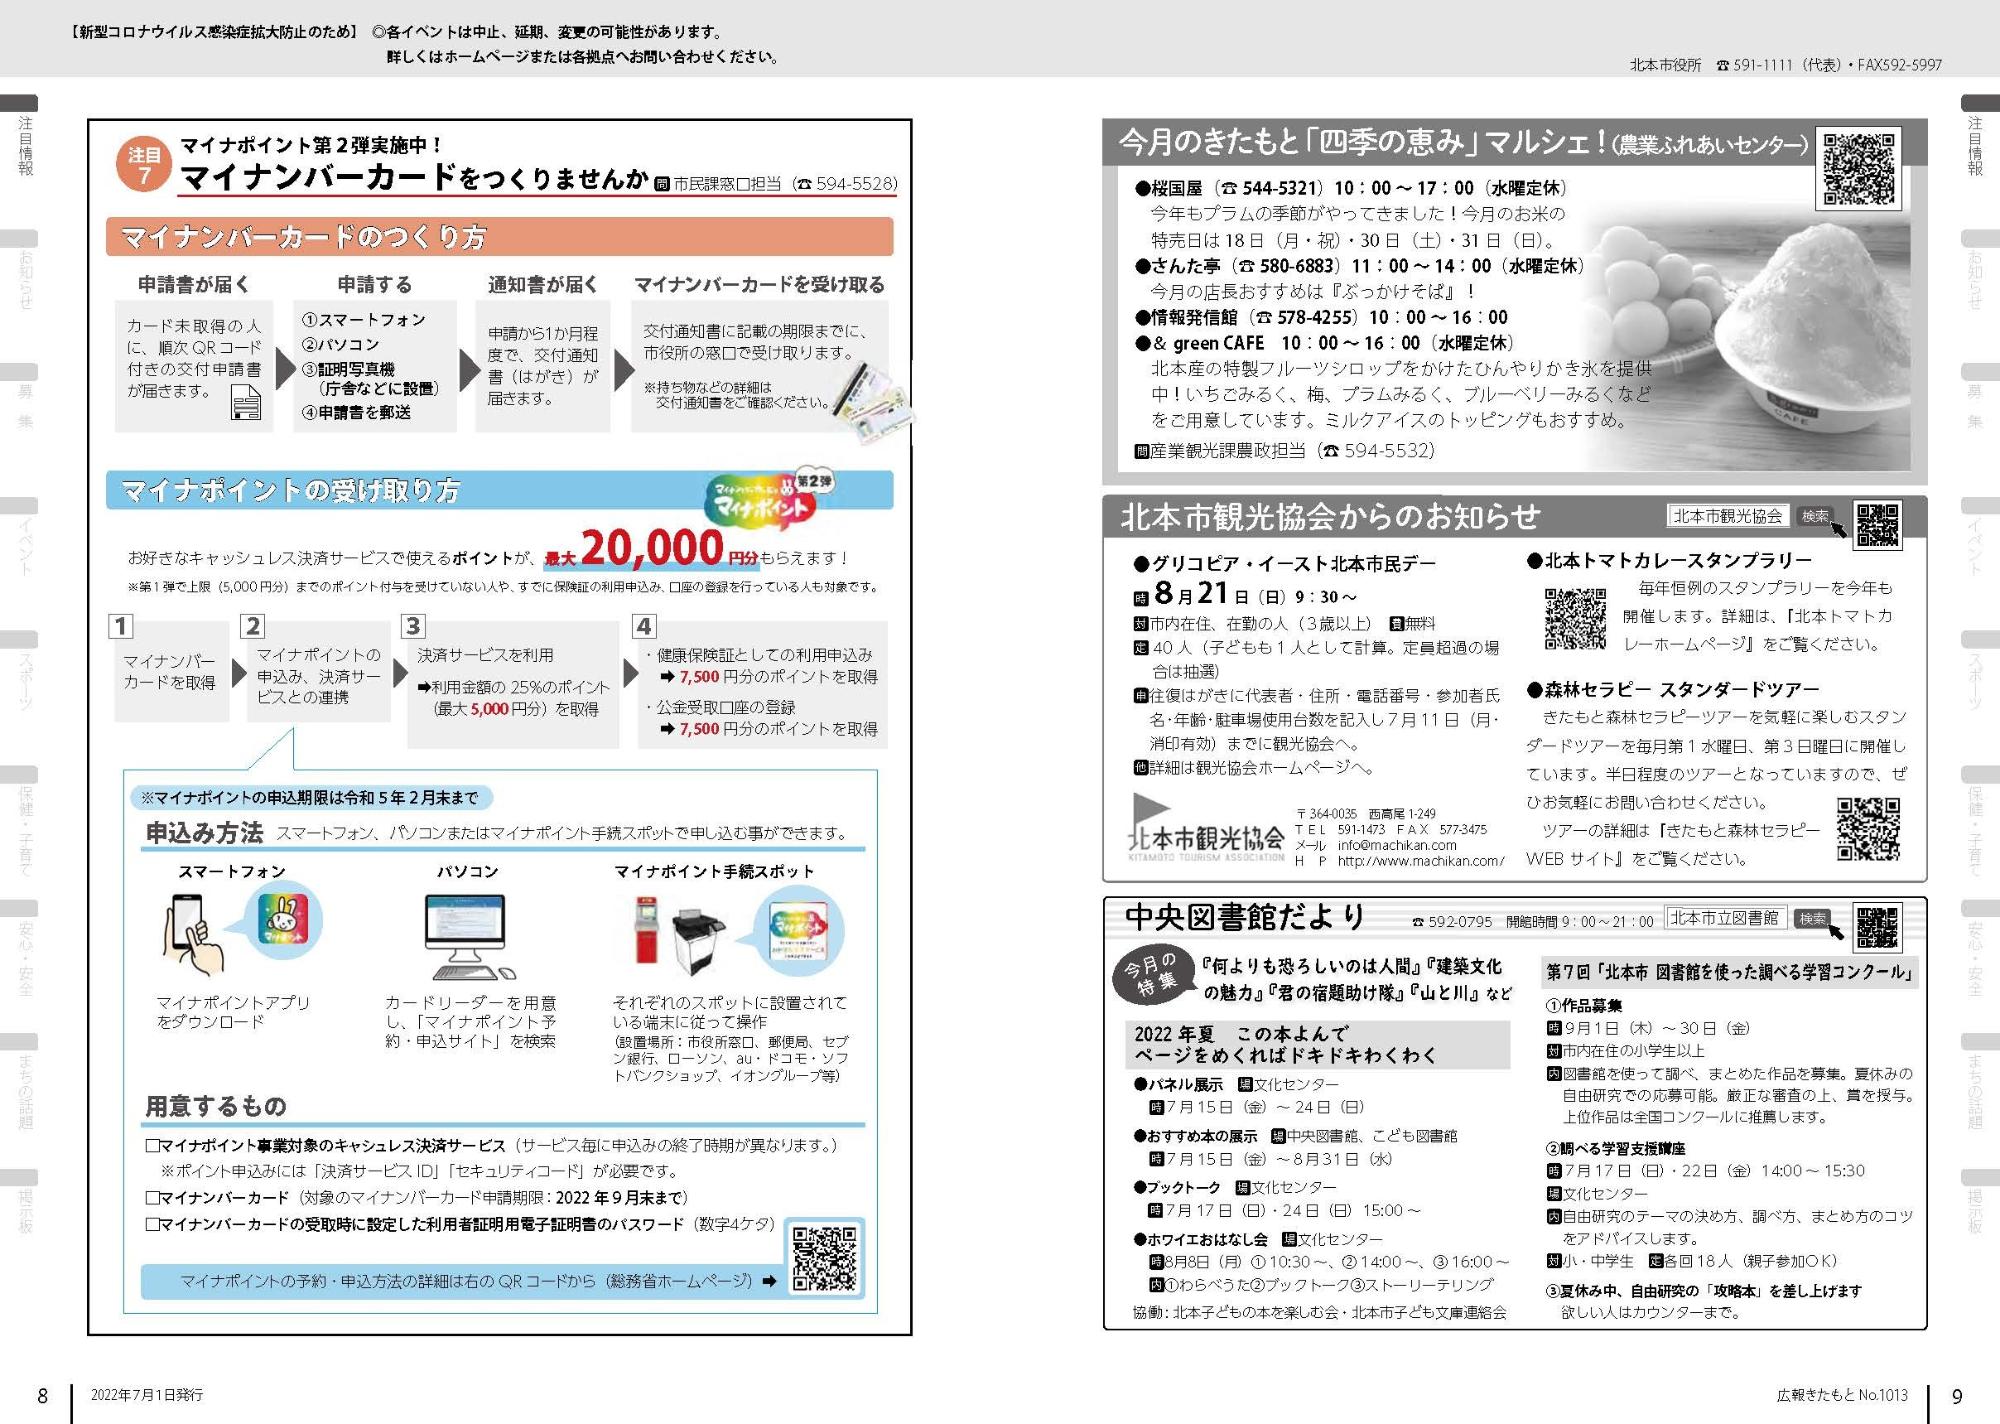The height and width of the screenshot is (1424, 2000).
Task: Click the ホワイエおはなし会 event entry
Action: (1321, 1262)
